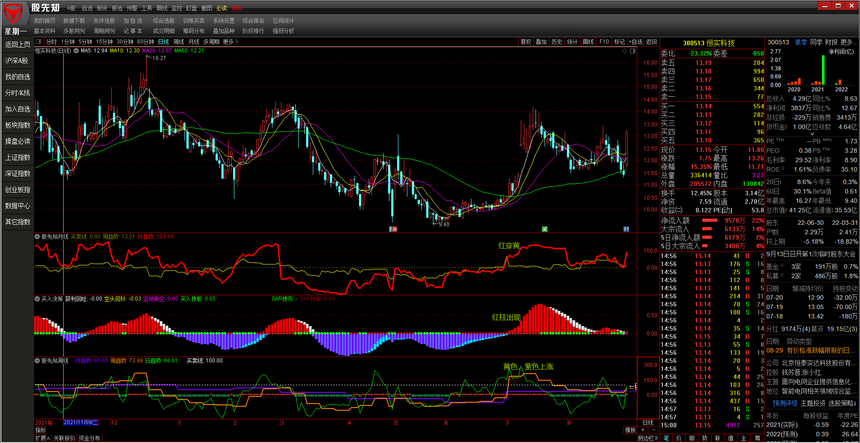This screenshot has width=860, height=443.
Task: Open the 更多 financial chart options
Action: click(847, 42)
